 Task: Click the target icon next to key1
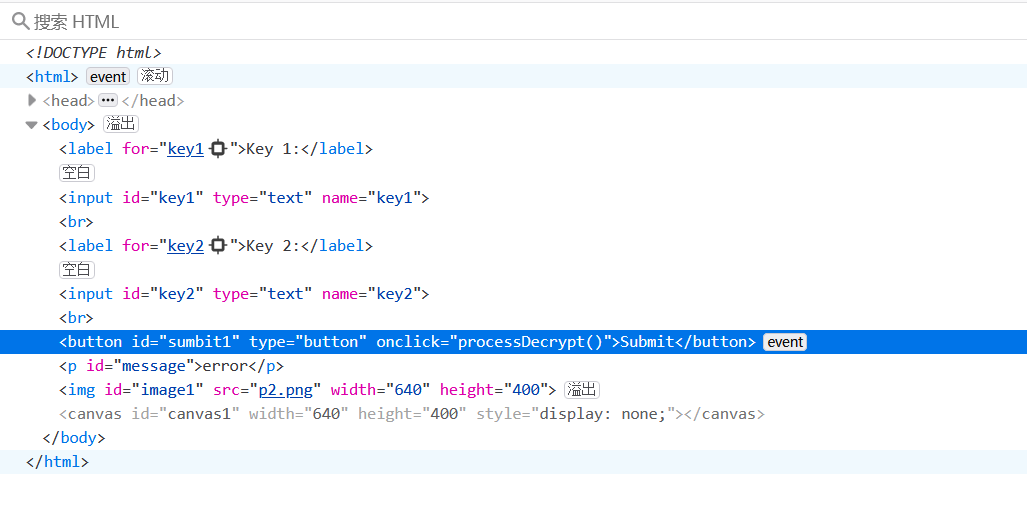point(217,149)
